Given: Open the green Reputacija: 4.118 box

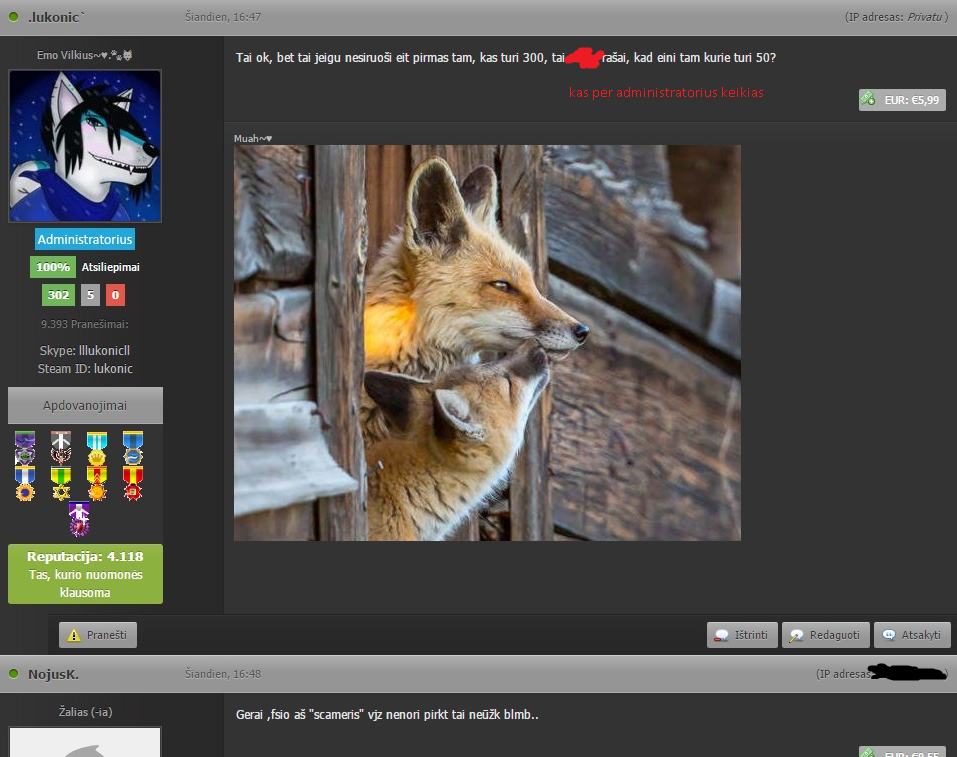Looking at the screenshot, I should tap(85, 574).
